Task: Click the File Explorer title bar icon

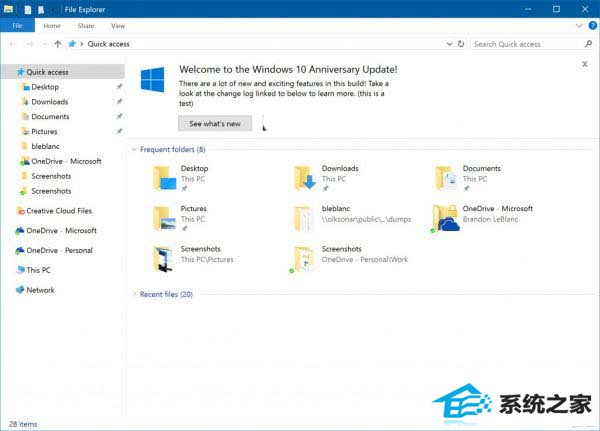Action: (8, 9)
